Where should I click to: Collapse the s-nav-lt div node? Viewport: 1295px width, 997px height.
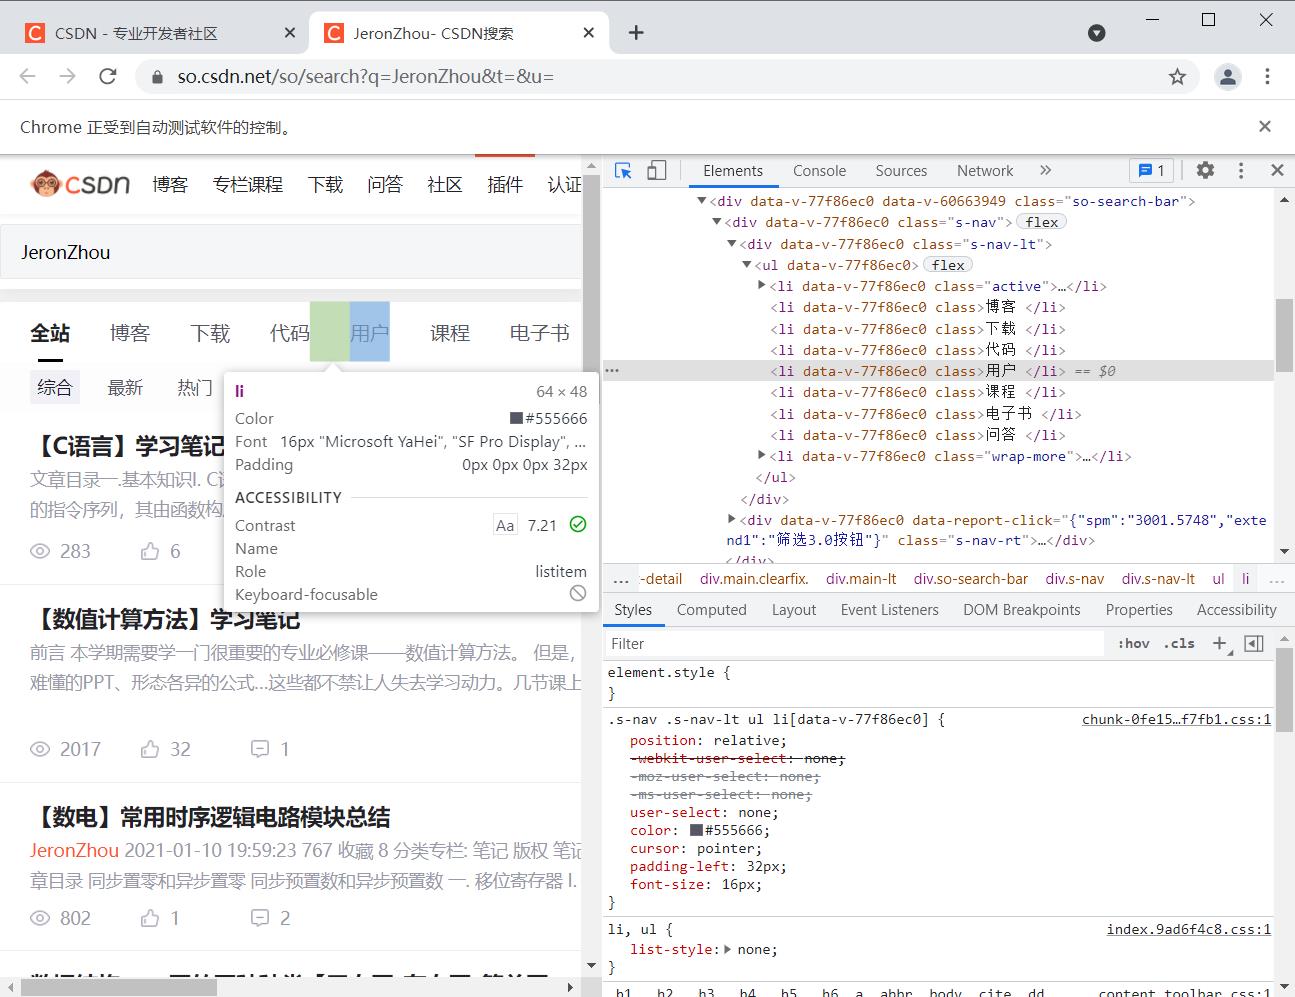[x=731, y=243]
